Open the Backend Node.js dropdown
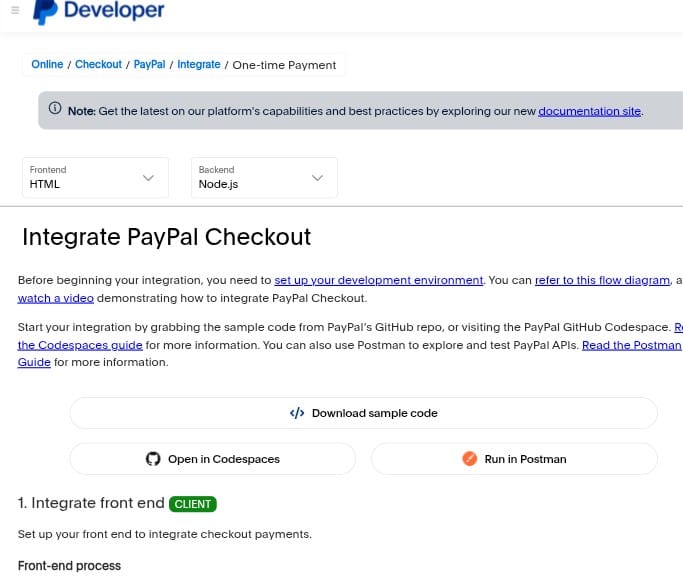Viewport: 683px width, 587px height. [264, 178]
